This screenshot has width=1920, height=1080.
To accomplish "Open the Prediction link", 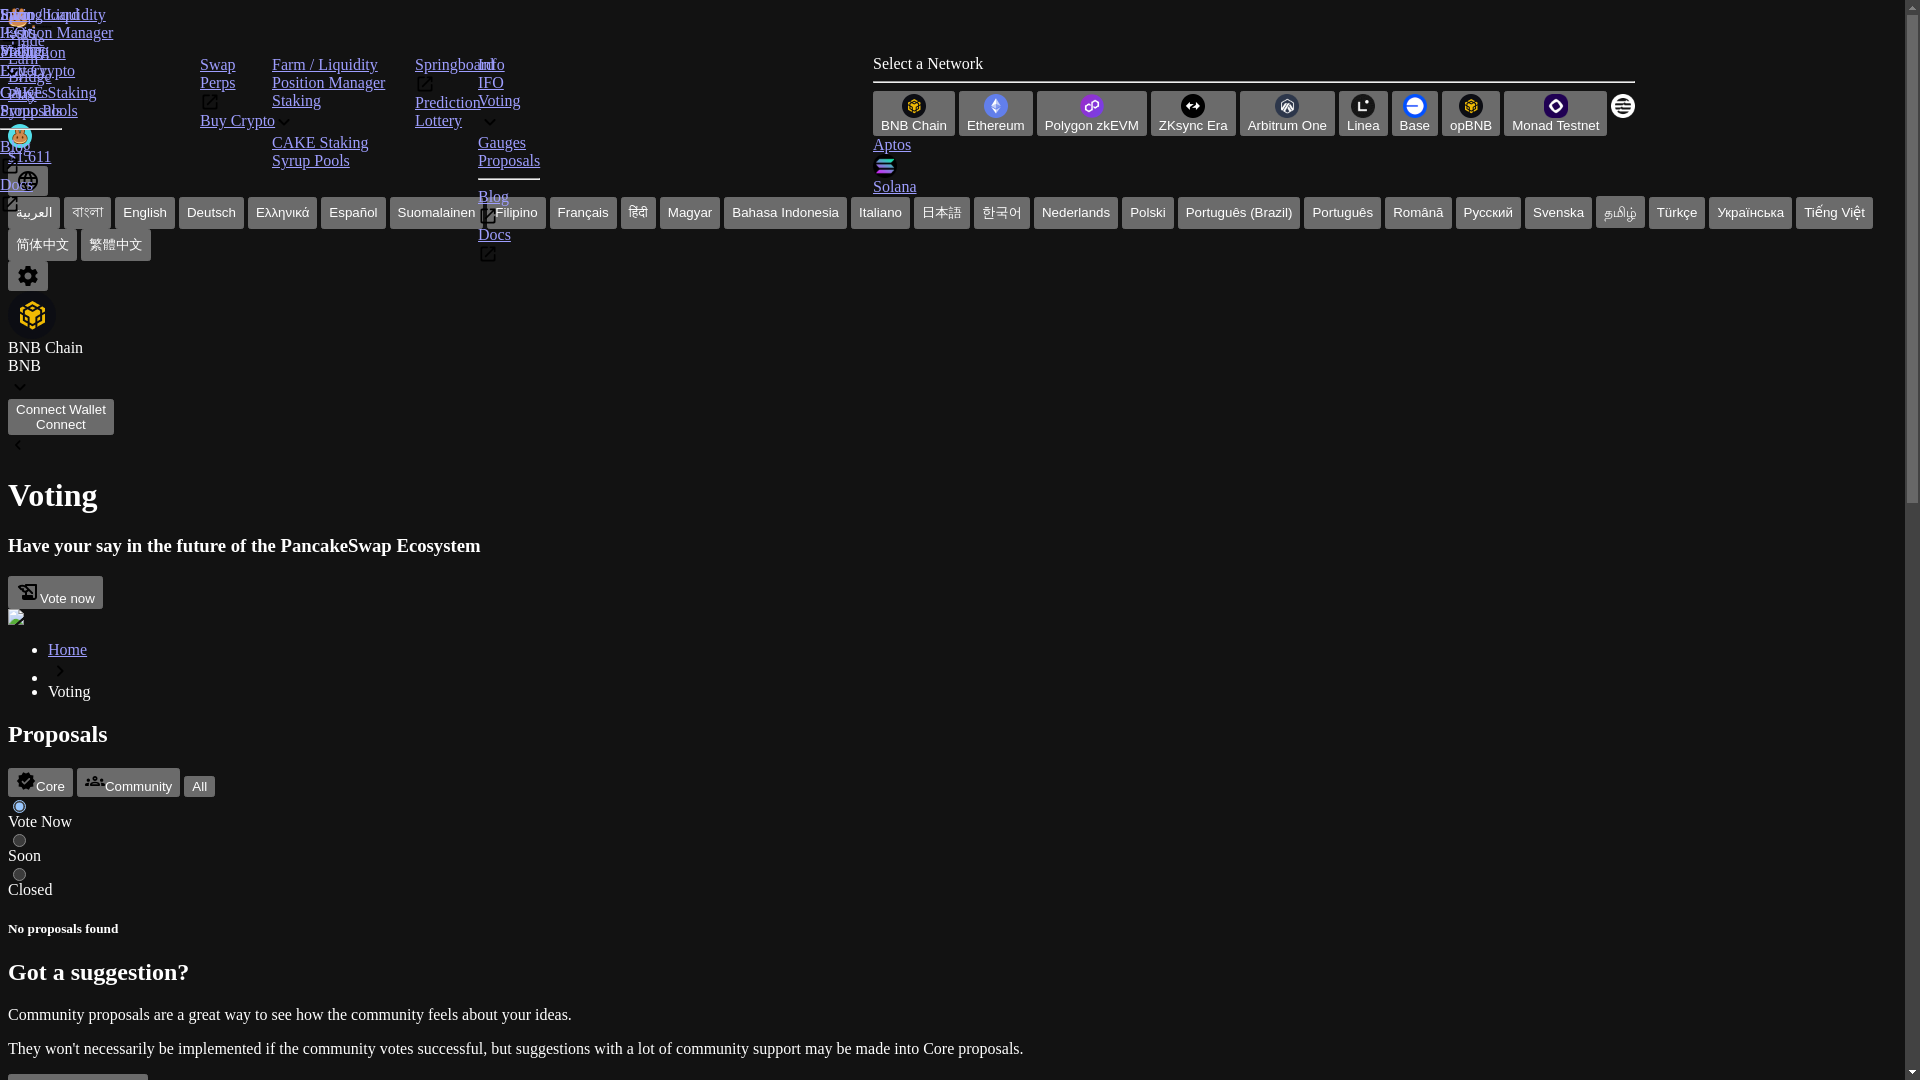I will (447, 103).
